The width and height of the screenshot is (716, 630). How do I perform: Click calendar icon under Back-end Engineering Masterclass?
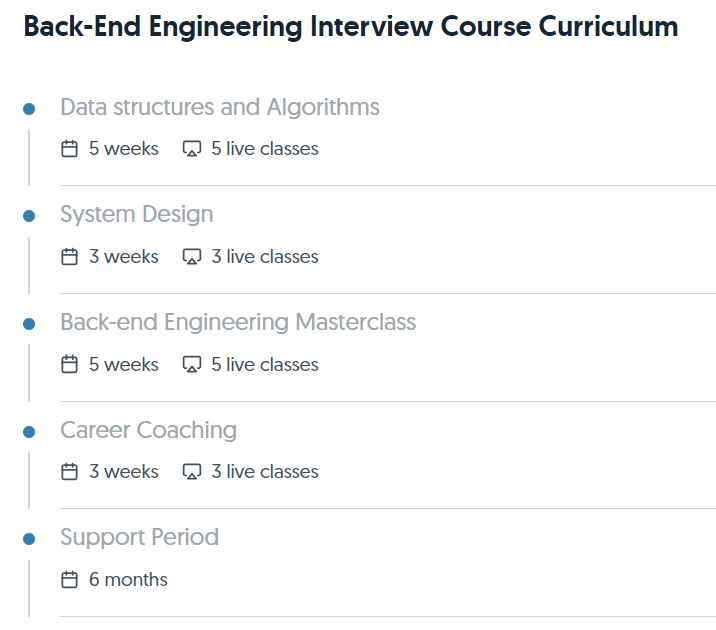click(x=70, y=365)
